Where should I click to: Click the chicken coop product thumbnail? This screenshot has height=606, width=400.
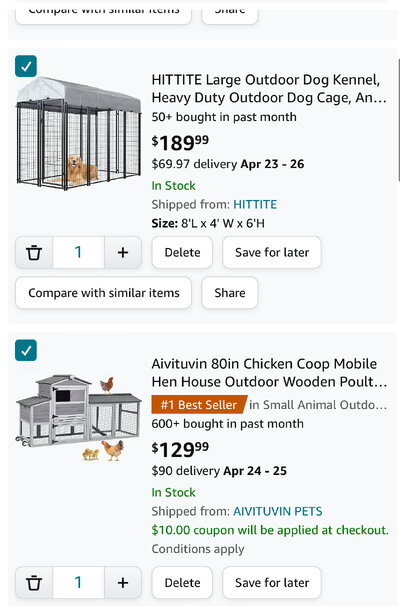click(78, 418)
